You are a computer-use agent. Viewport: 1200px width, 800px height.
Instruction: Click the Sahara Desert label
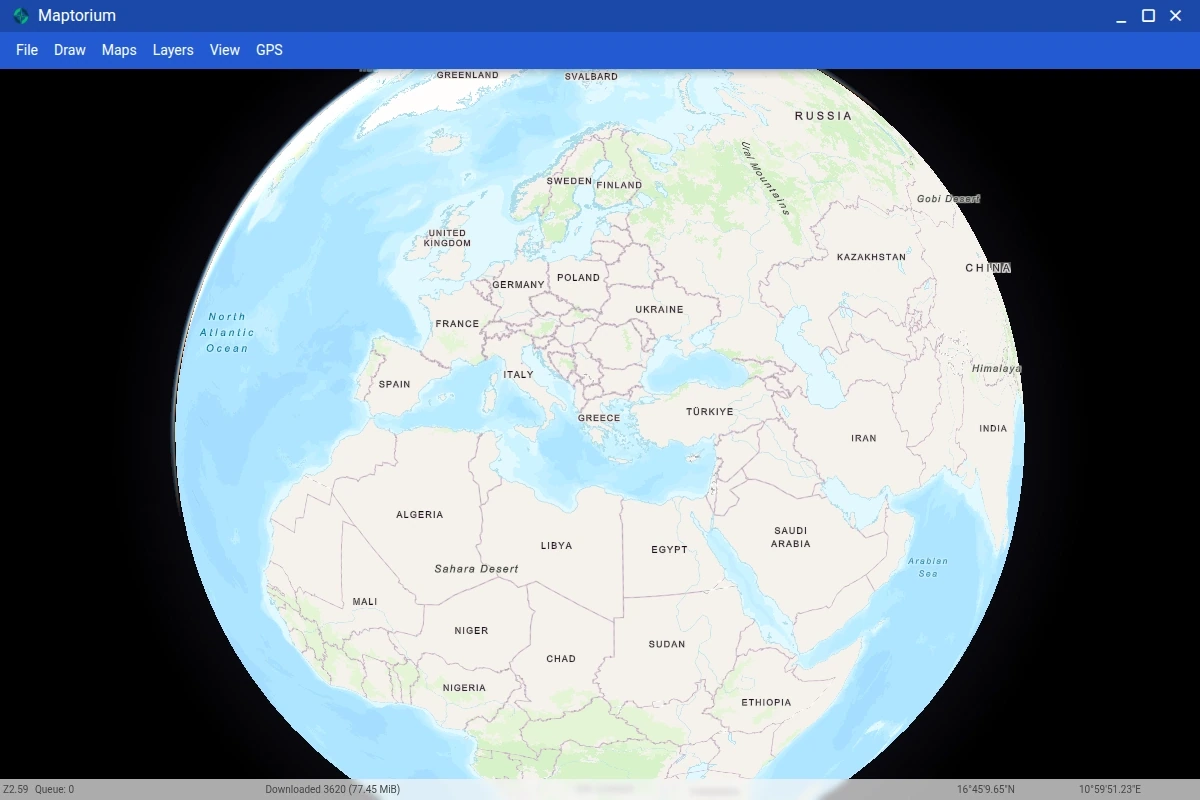tap(476, 569)
